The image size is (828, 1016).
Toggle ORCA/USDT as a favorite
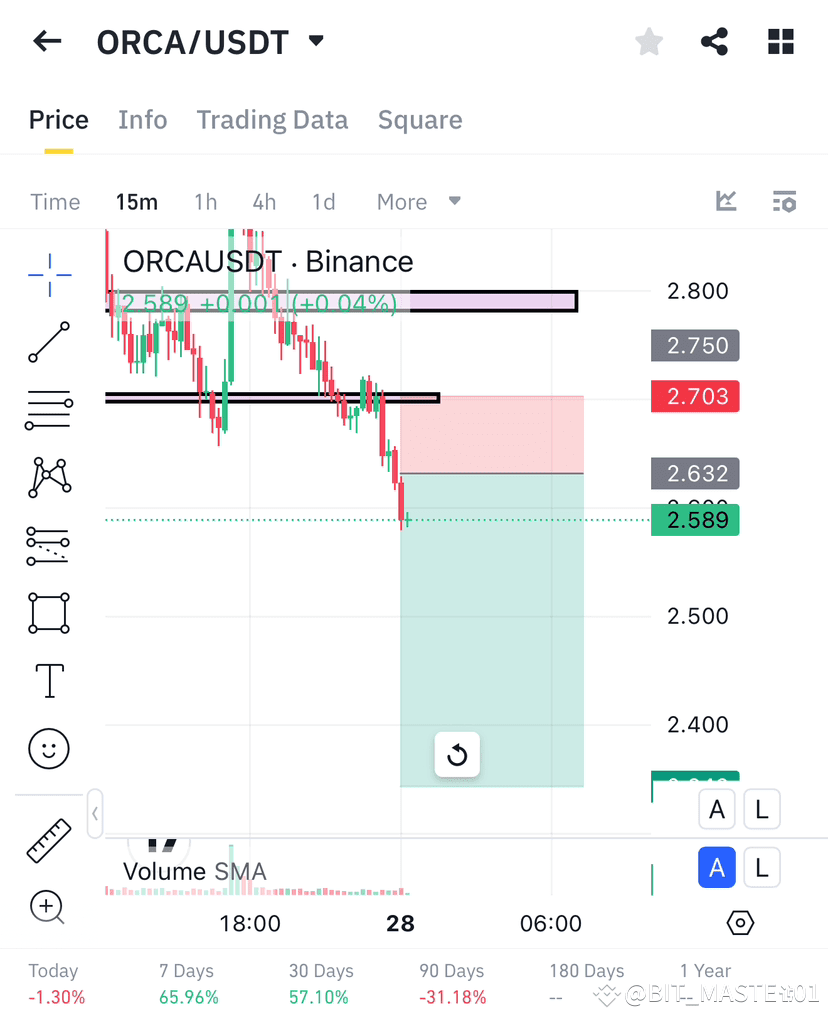(648, 41)
